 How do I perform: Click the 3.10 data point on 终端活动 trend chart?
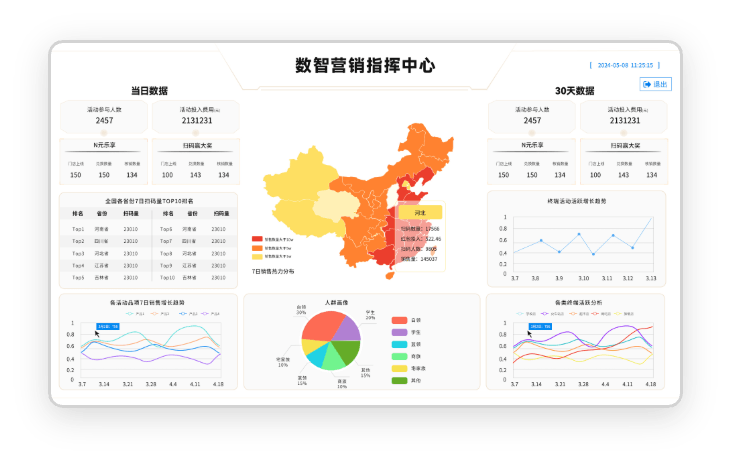coord(579,234)
